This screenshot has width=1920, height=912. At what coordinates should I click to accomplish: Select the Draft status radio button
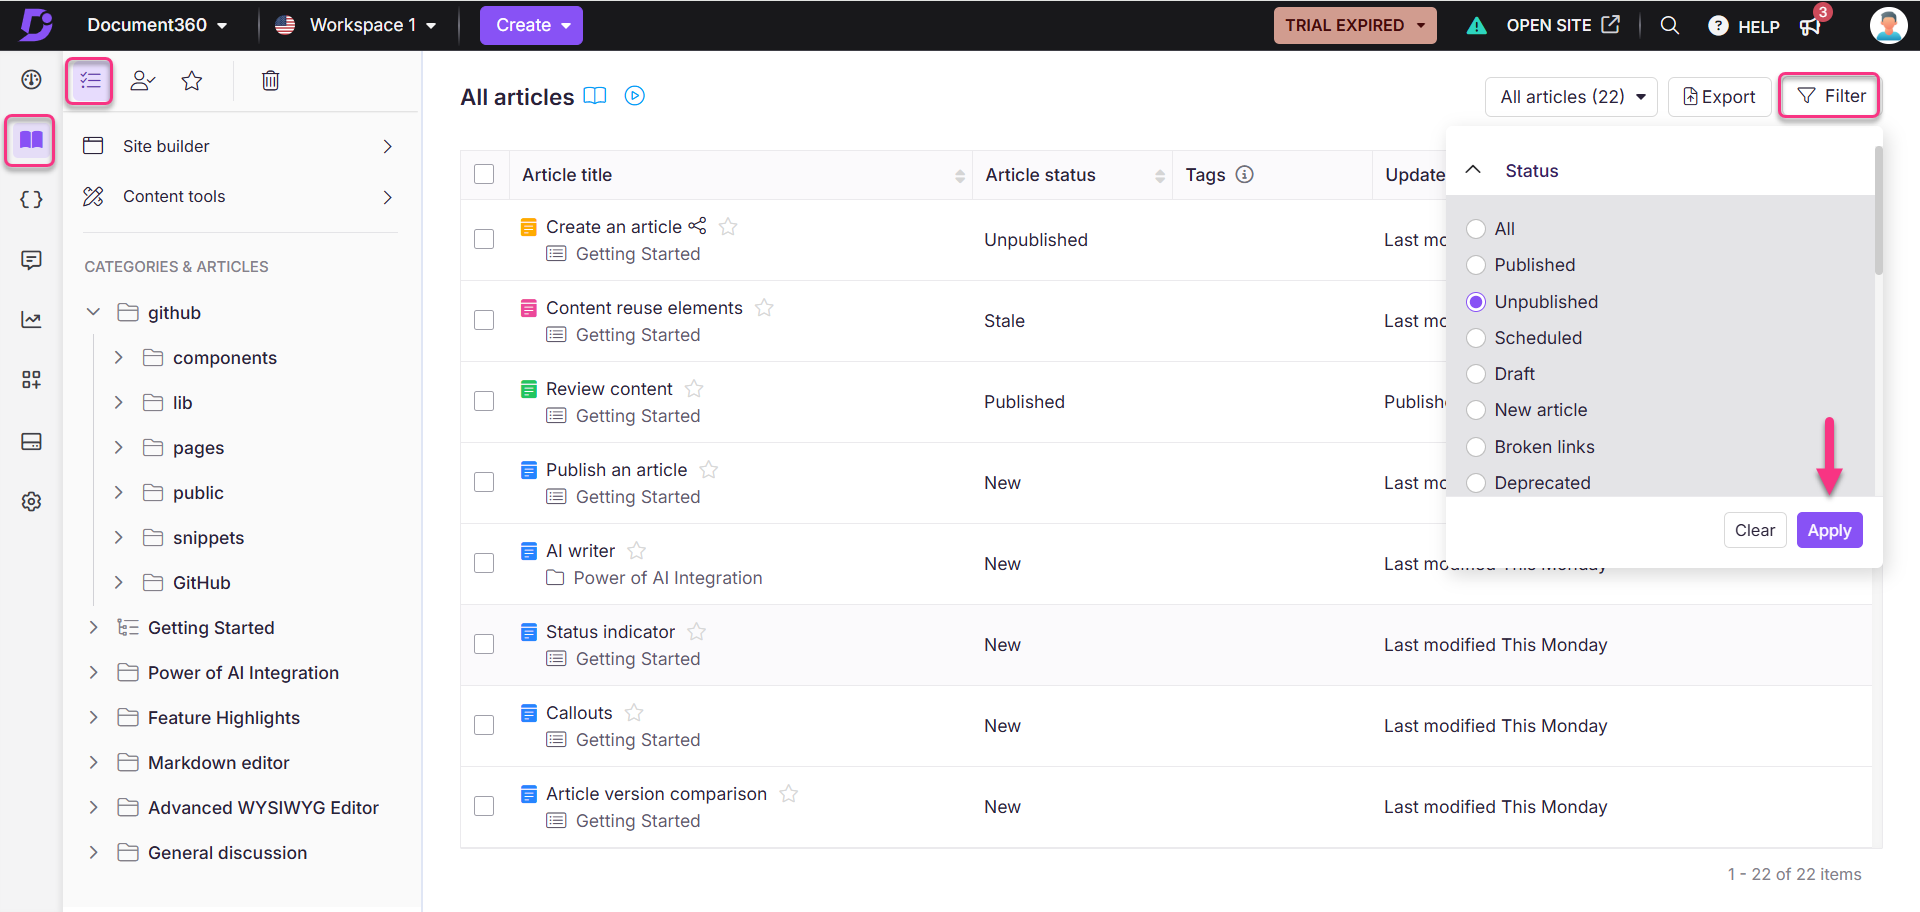(x=1476, y=374)
